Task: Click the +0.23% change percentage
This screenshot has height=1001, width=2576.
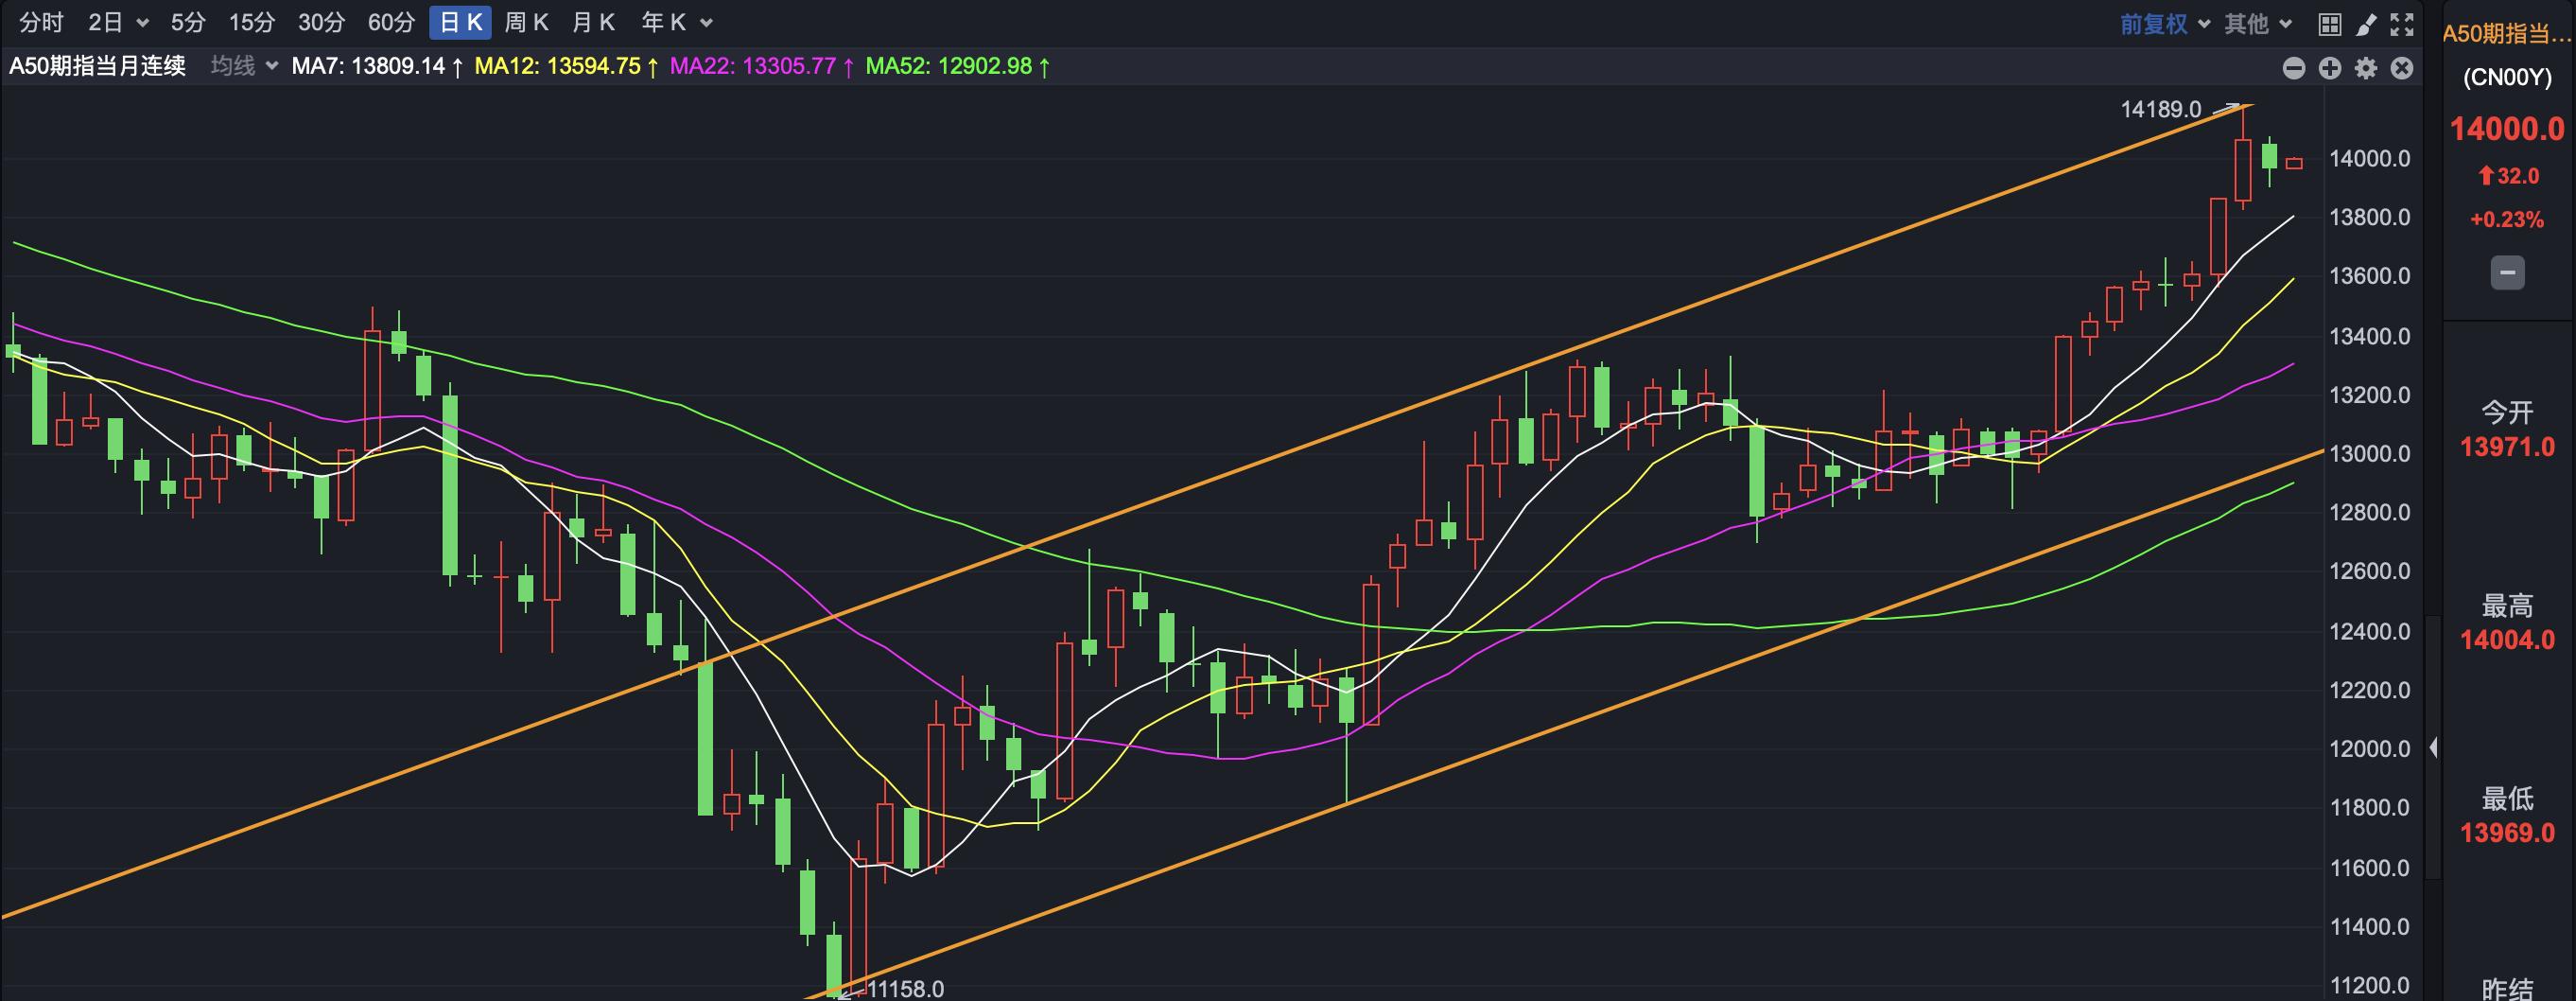Action: (x=2507, y=220)
